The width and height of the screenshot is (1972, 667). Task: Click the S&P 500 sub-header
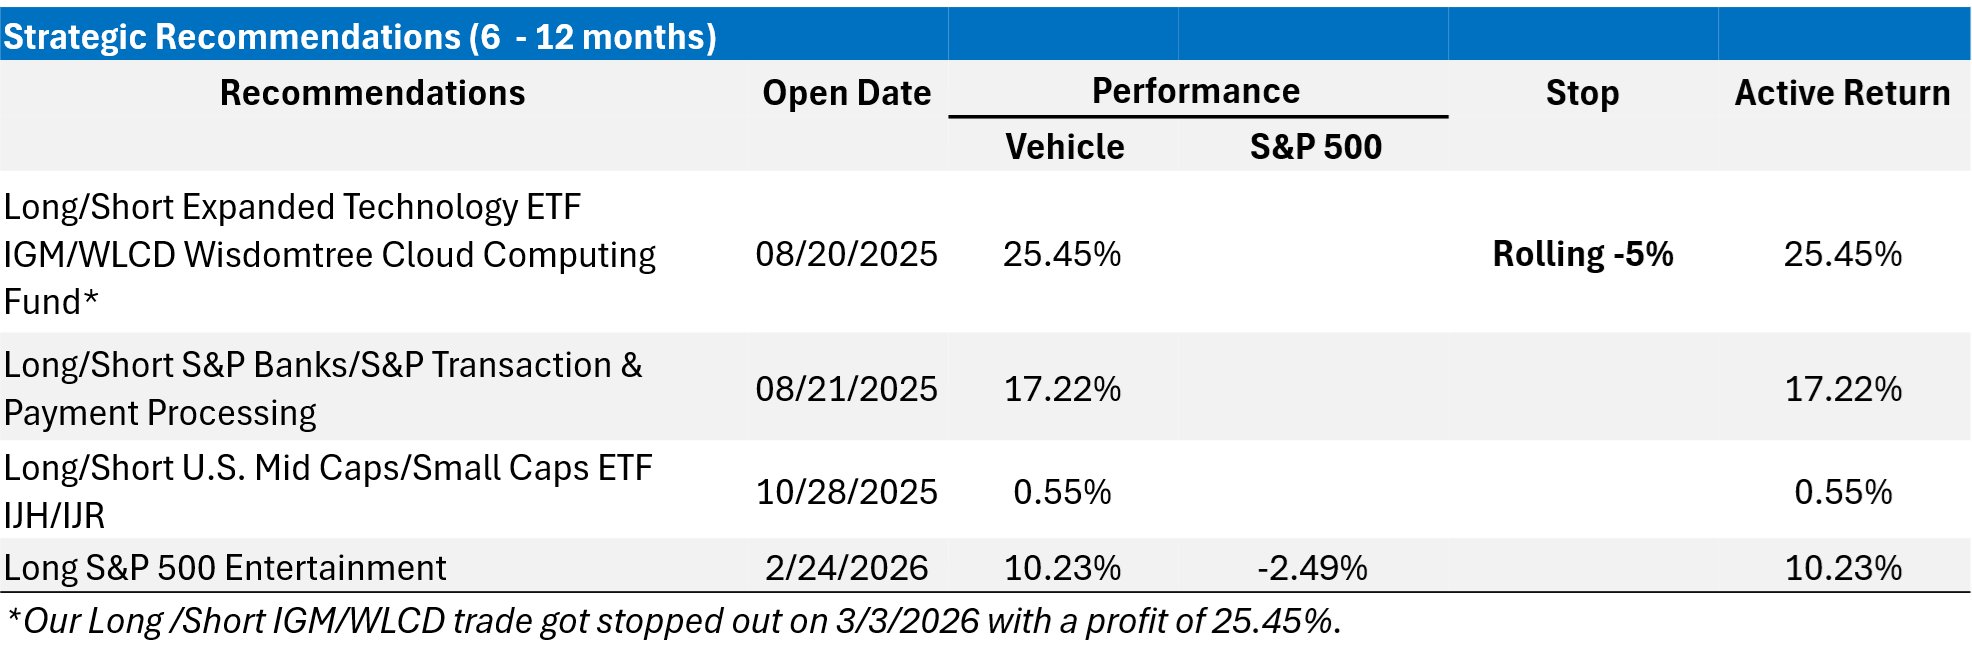click(1315, 147)
